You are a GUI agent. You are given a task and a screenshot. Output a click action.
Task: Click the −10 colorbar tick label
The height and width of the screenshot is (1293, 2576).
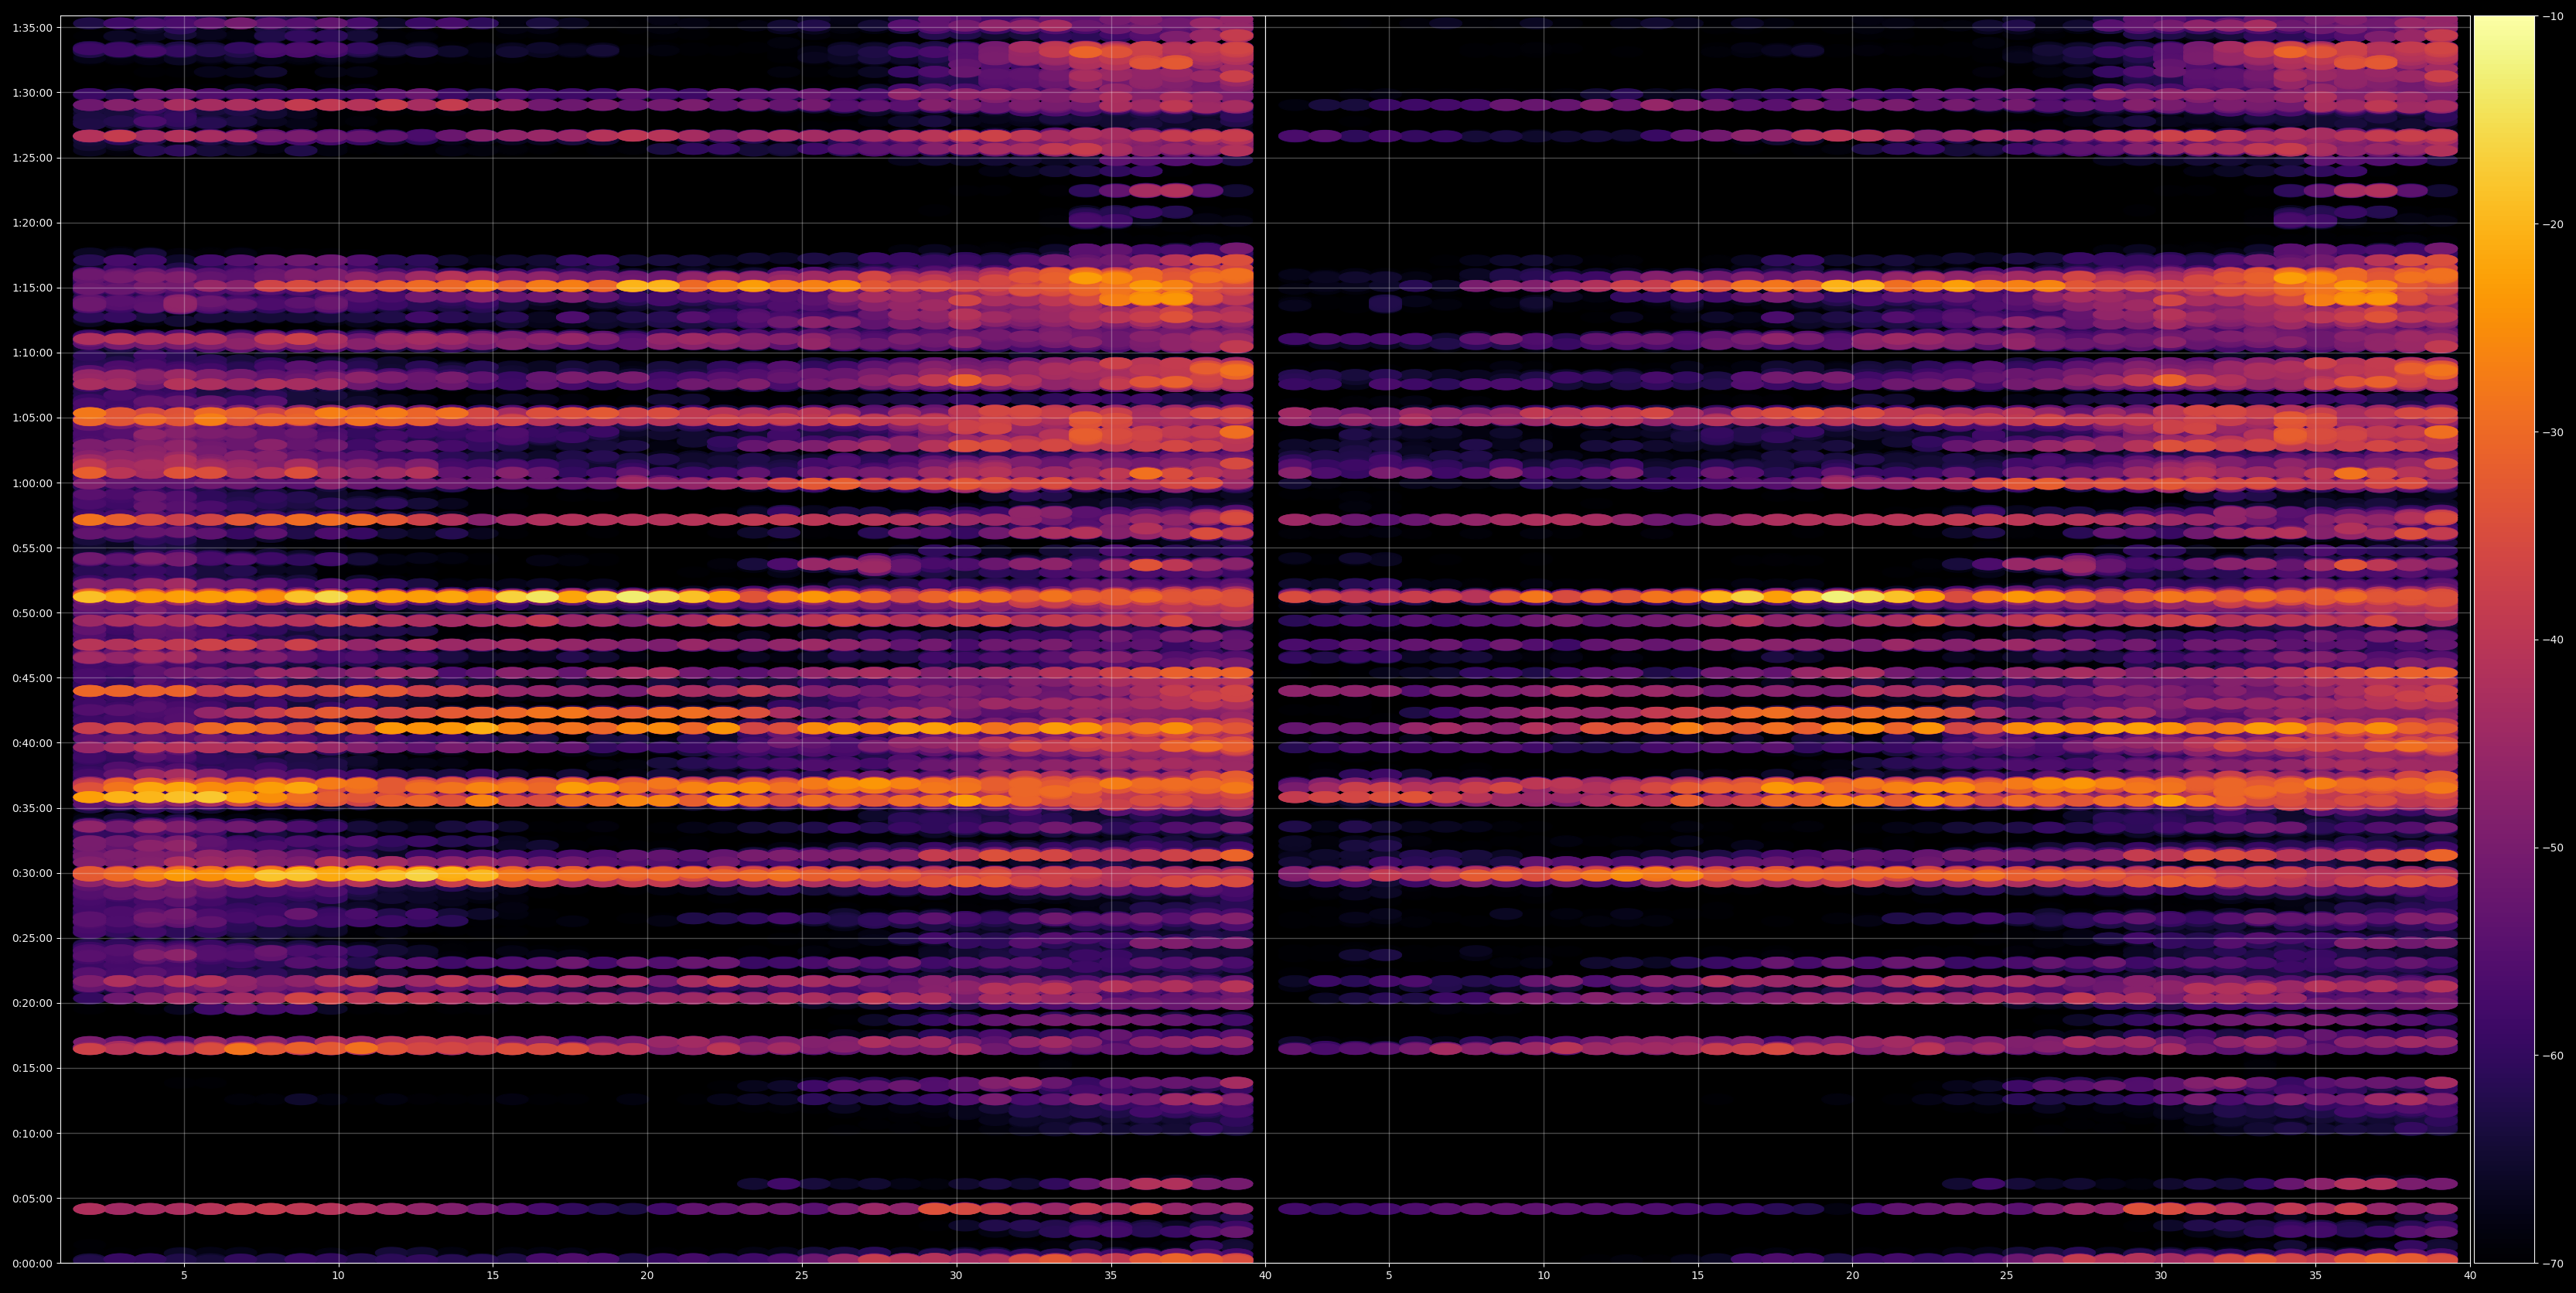(x=2553, y=16)
